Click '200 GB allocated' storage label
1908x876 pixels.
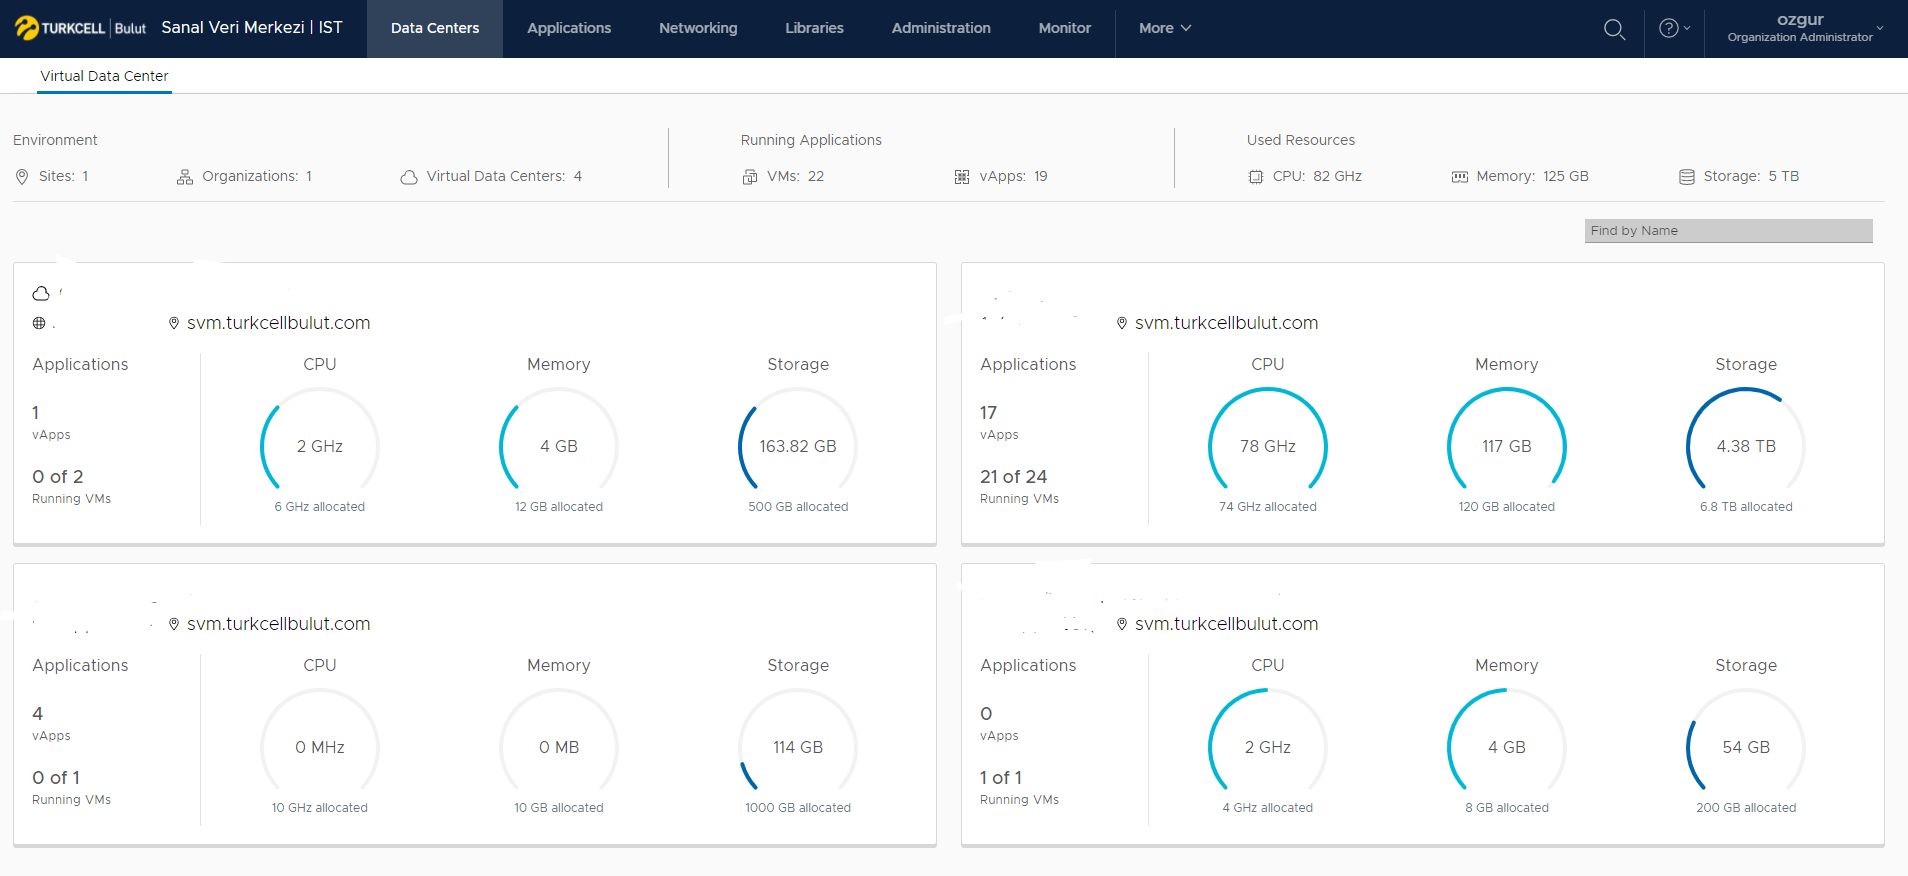click(x=1746, y=808)
